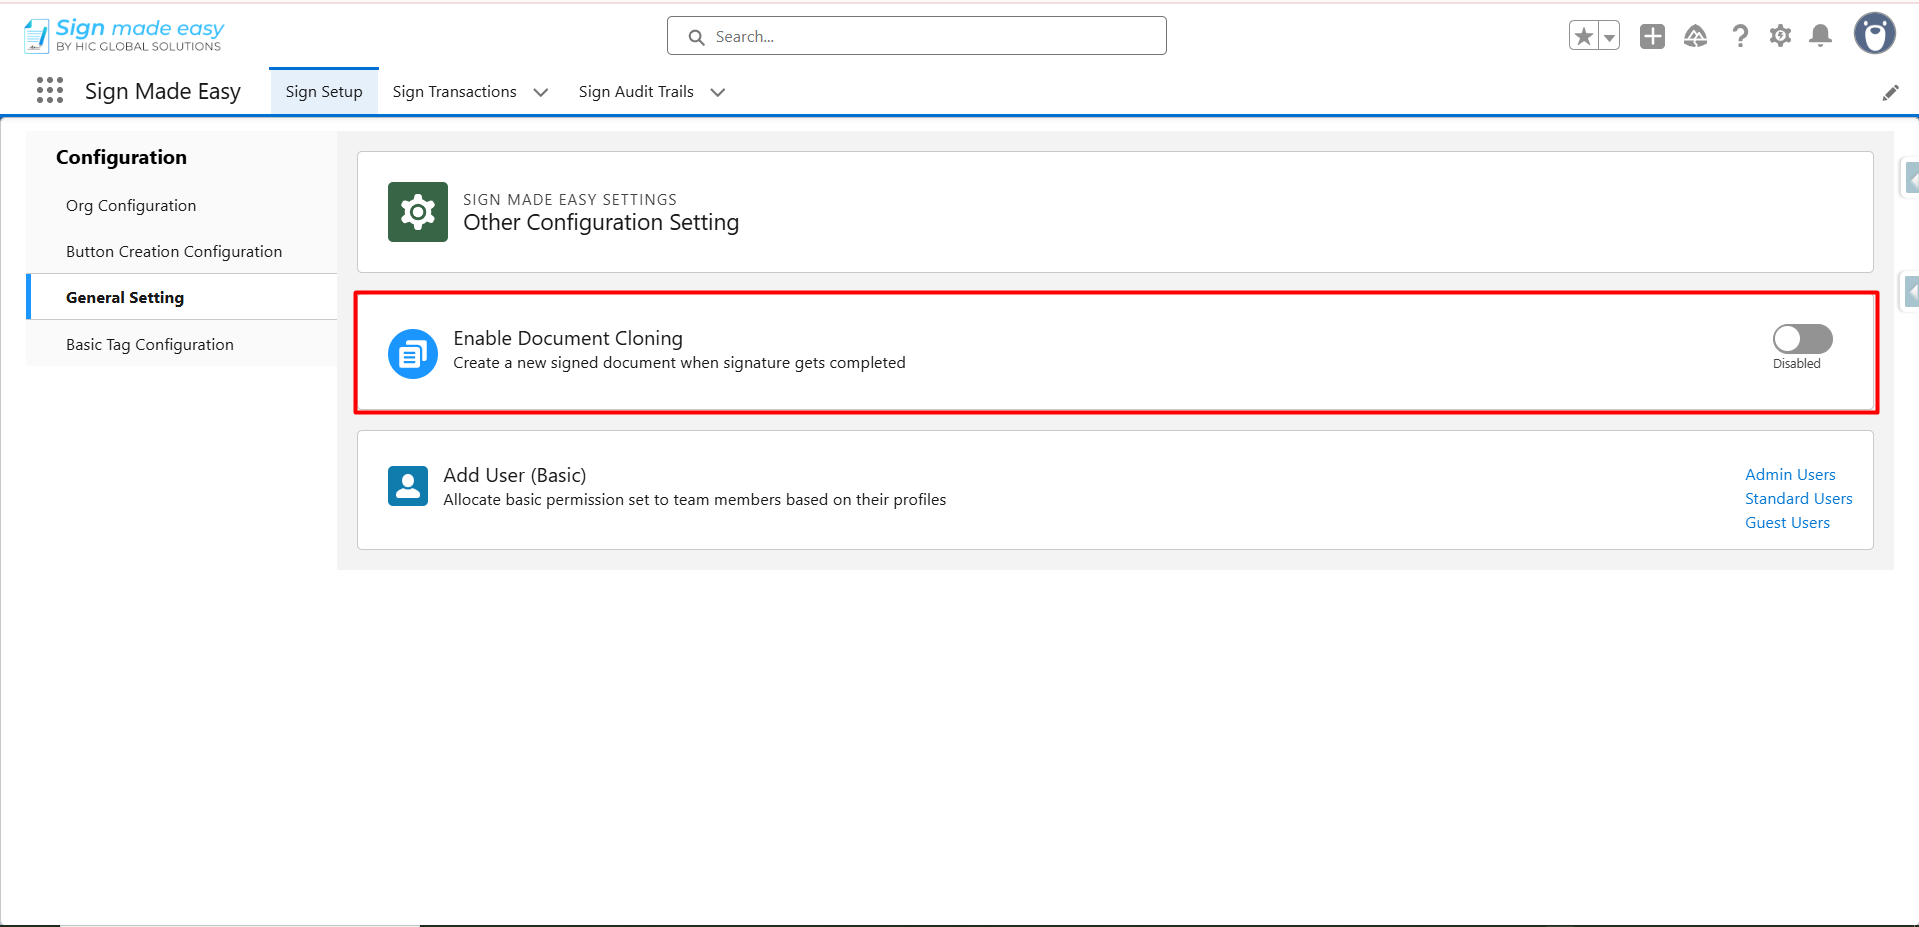The image size is (1919, 927).
Task: Open the Standard Users link
Action: (x=1798, y=499)
